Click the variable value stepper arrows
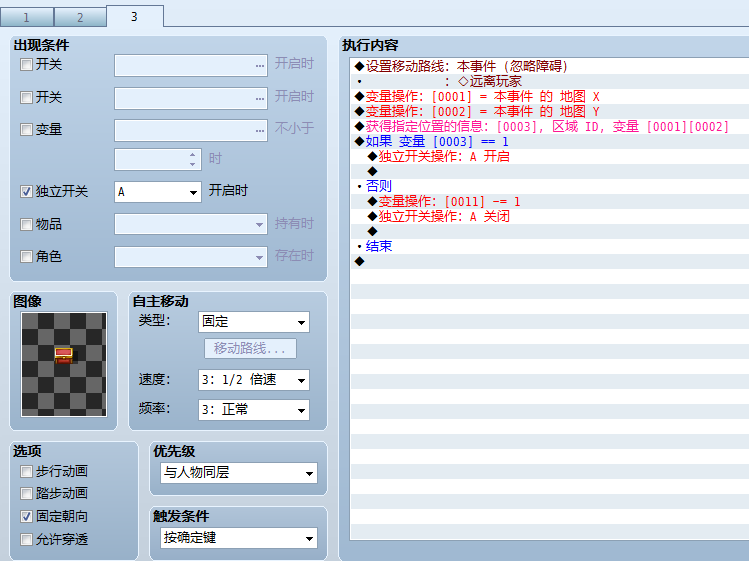Image resolution: width=749 pixels, height=561 pixels. pos(192,160)
